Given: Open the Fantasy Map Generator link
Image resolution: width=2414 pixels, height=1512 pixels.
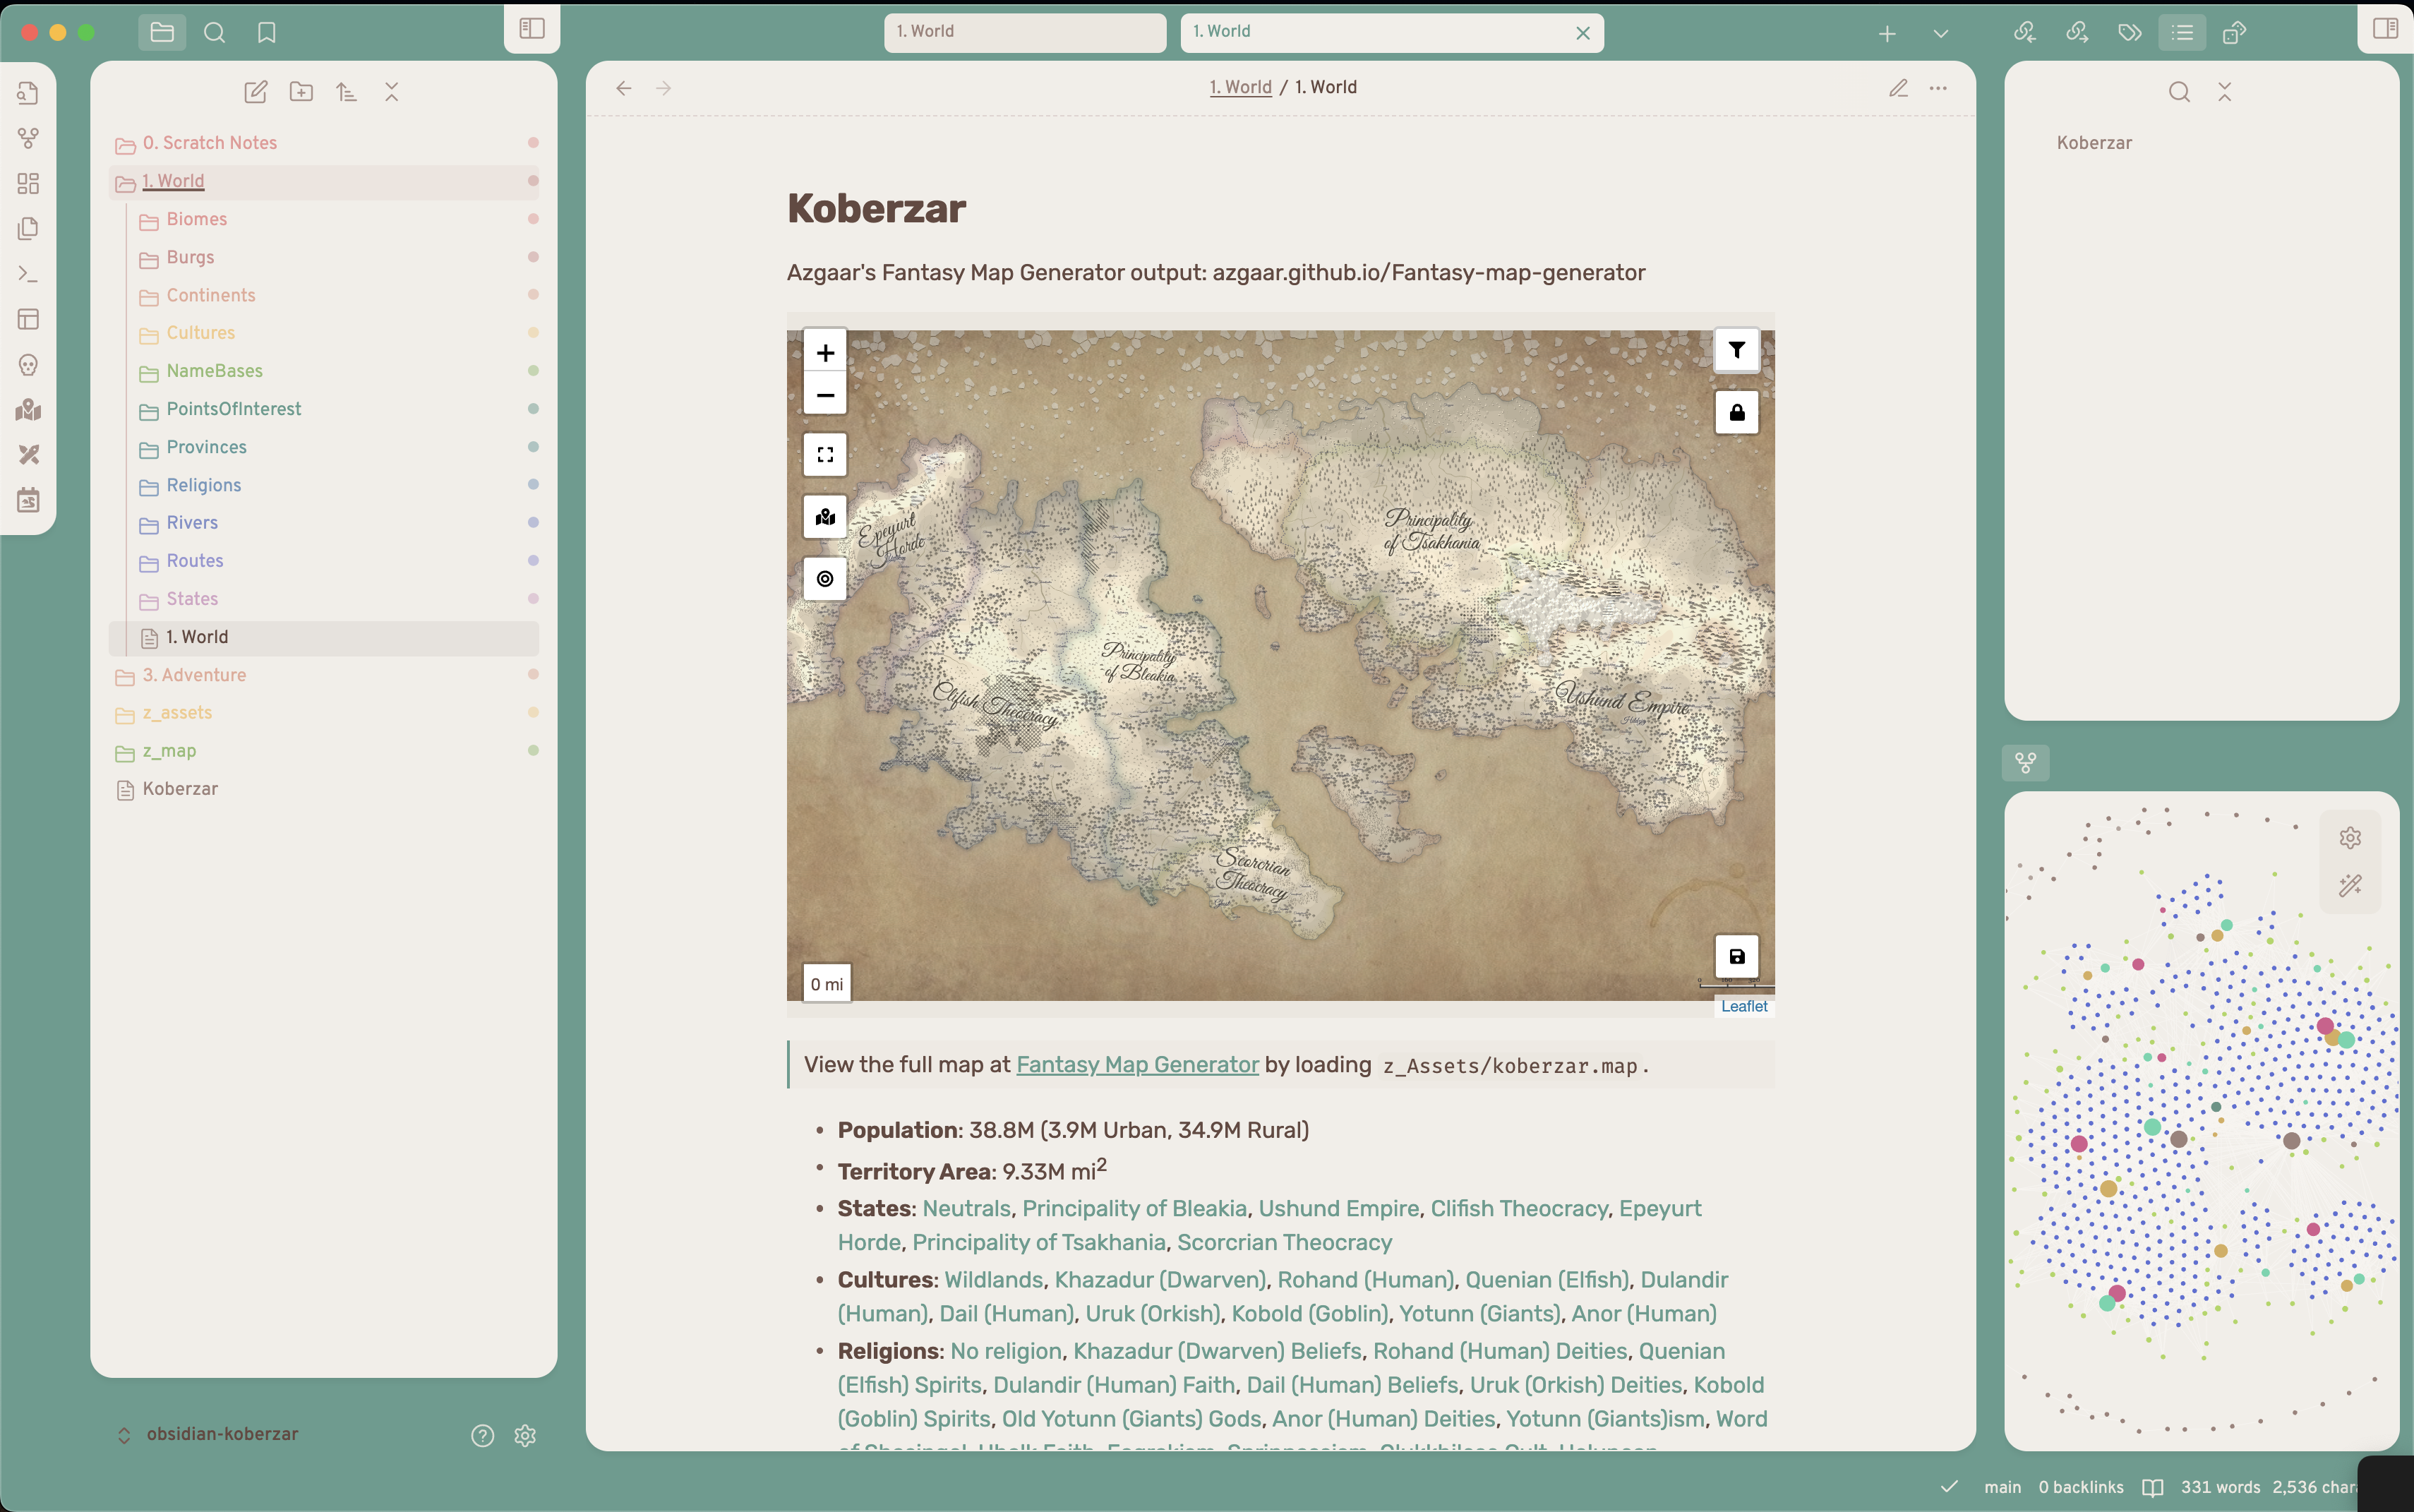Looking at the screenshot, I should [1137, 1065].
